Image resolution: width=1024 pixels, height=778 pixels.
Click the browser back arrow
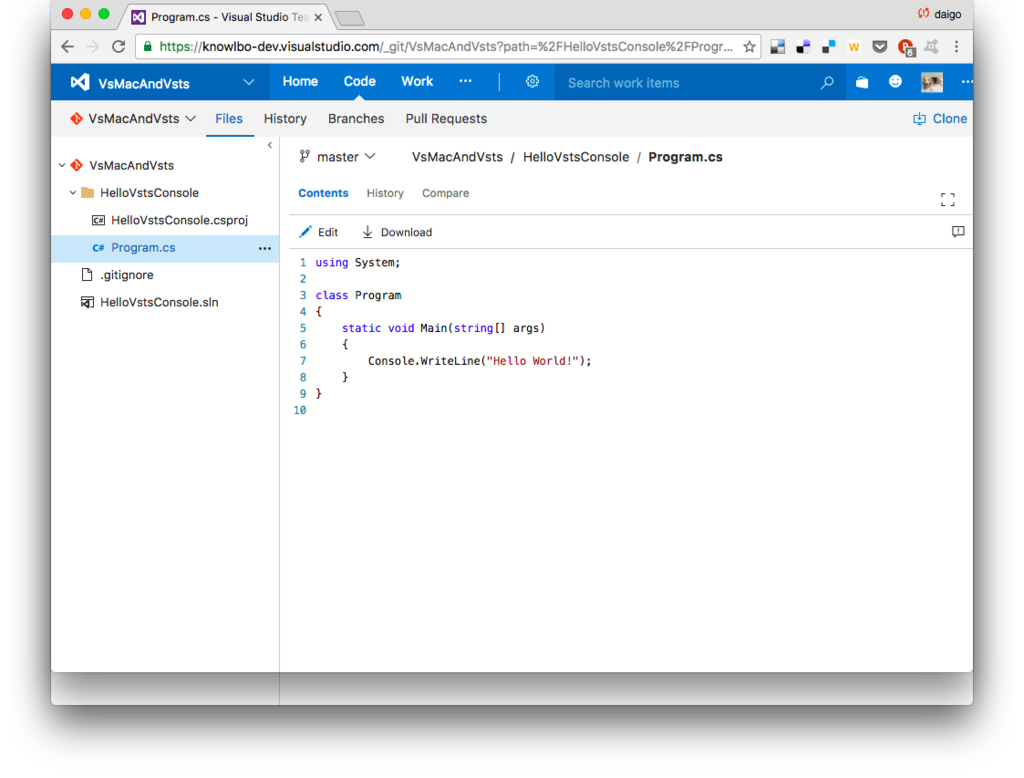tap(67, 46)
